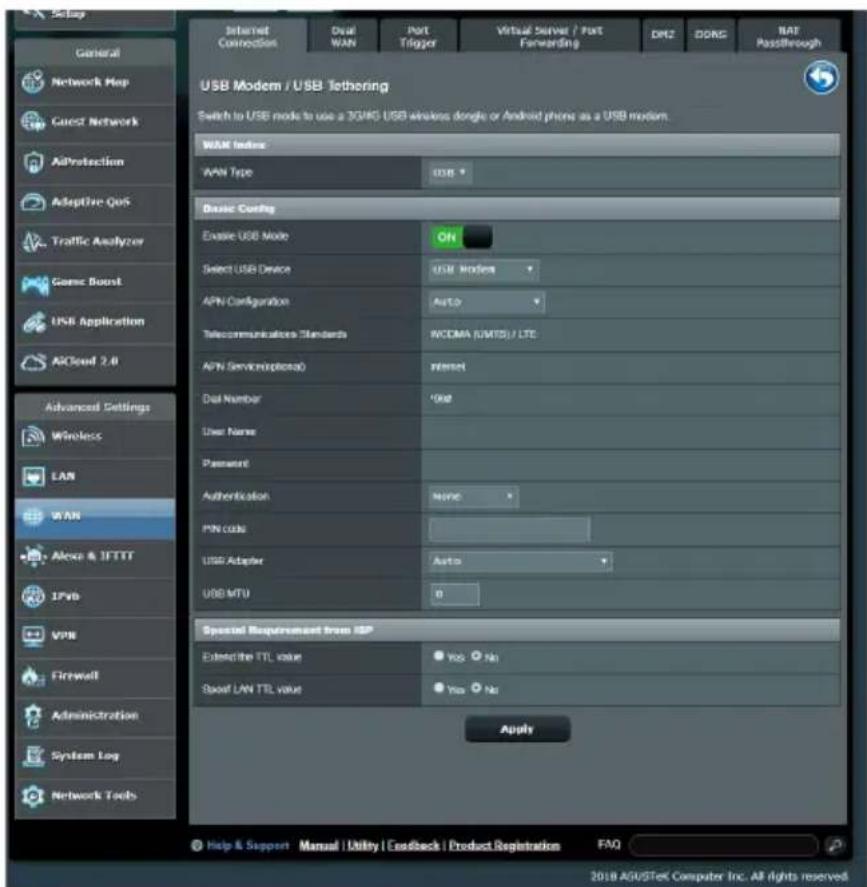Click the User Name field
867x887 pixels.
[x=630, y=432]
